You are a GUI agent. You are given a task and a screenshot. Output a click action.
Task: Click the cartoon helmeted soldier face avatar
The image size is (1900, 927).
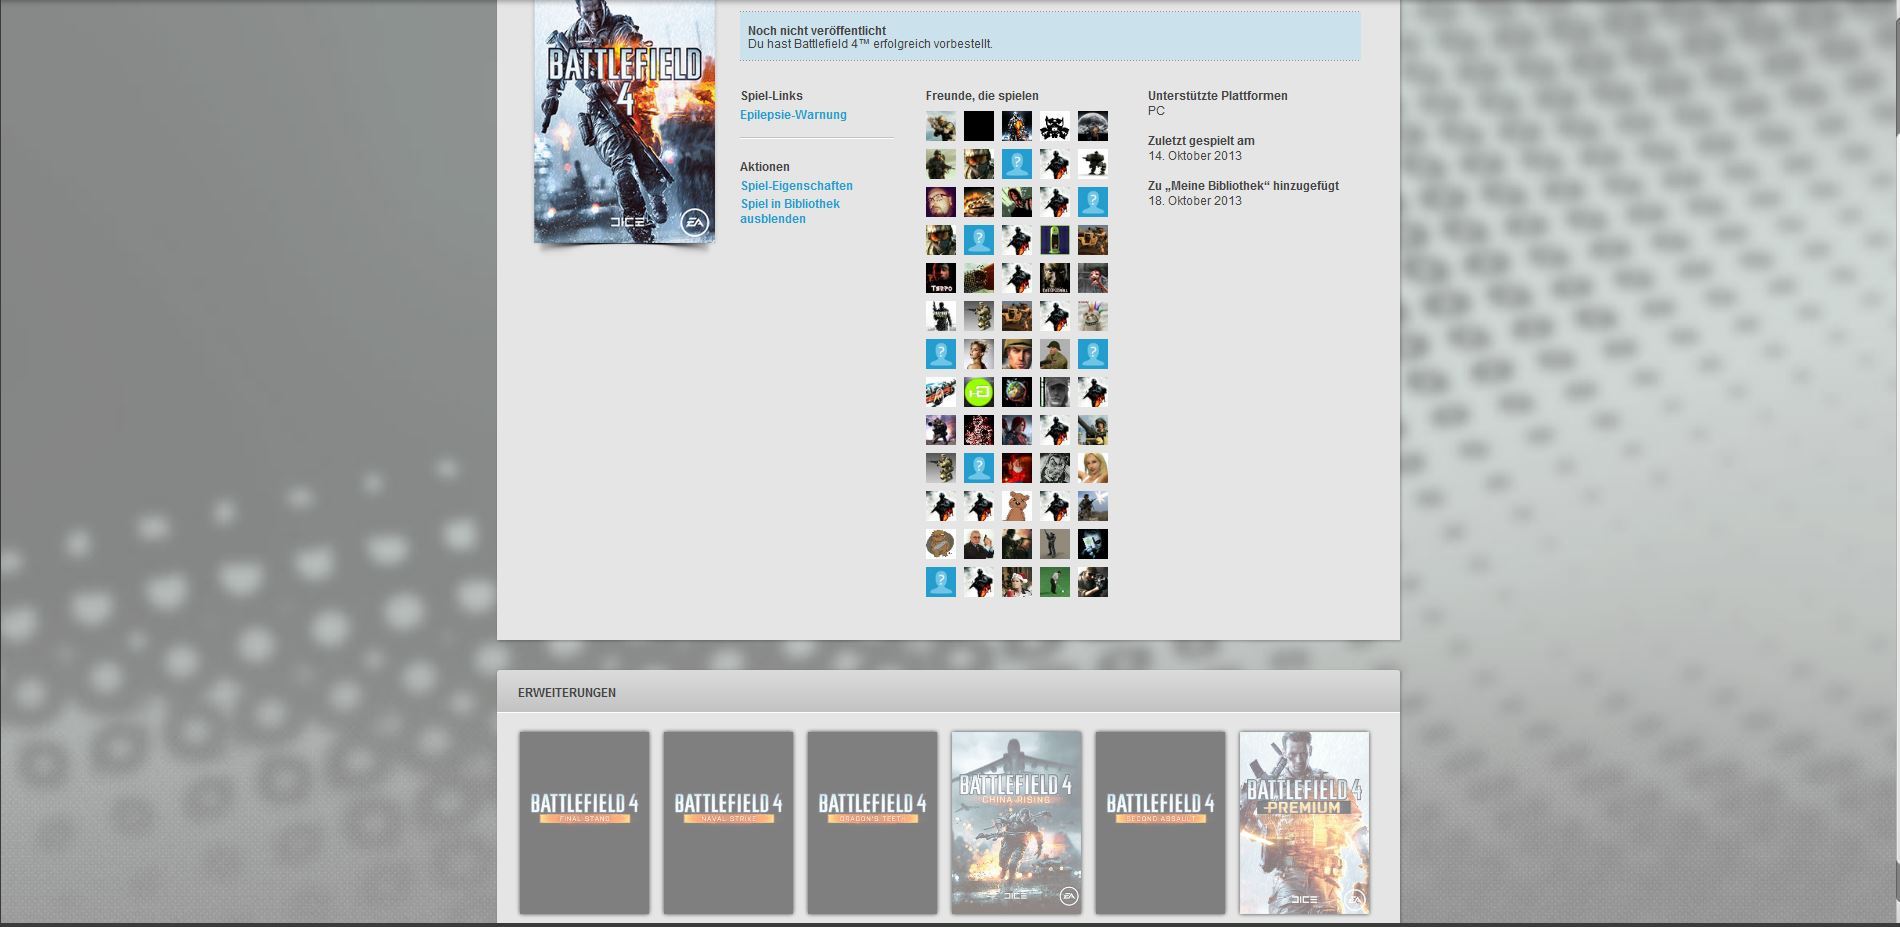tap(1017, 354)
